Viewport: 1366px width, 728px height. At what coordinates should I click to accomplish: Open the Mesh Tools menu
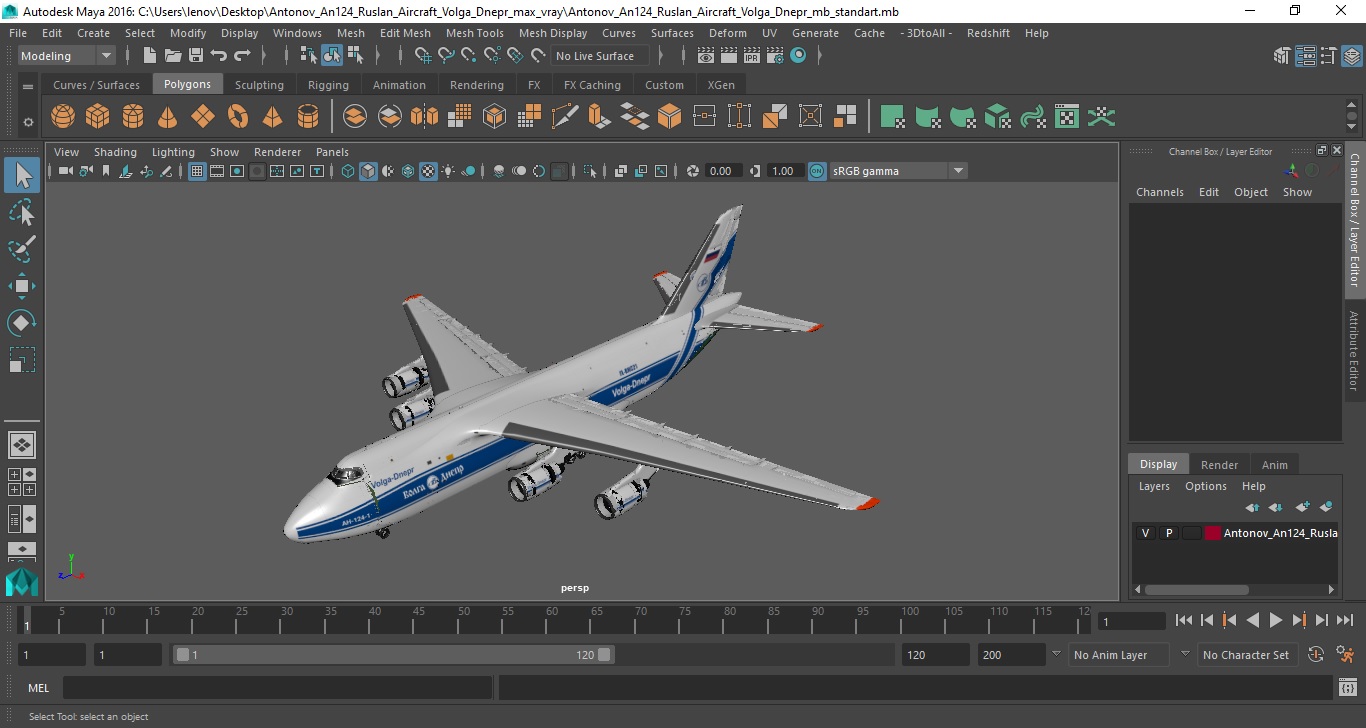[x=474, y=33]
